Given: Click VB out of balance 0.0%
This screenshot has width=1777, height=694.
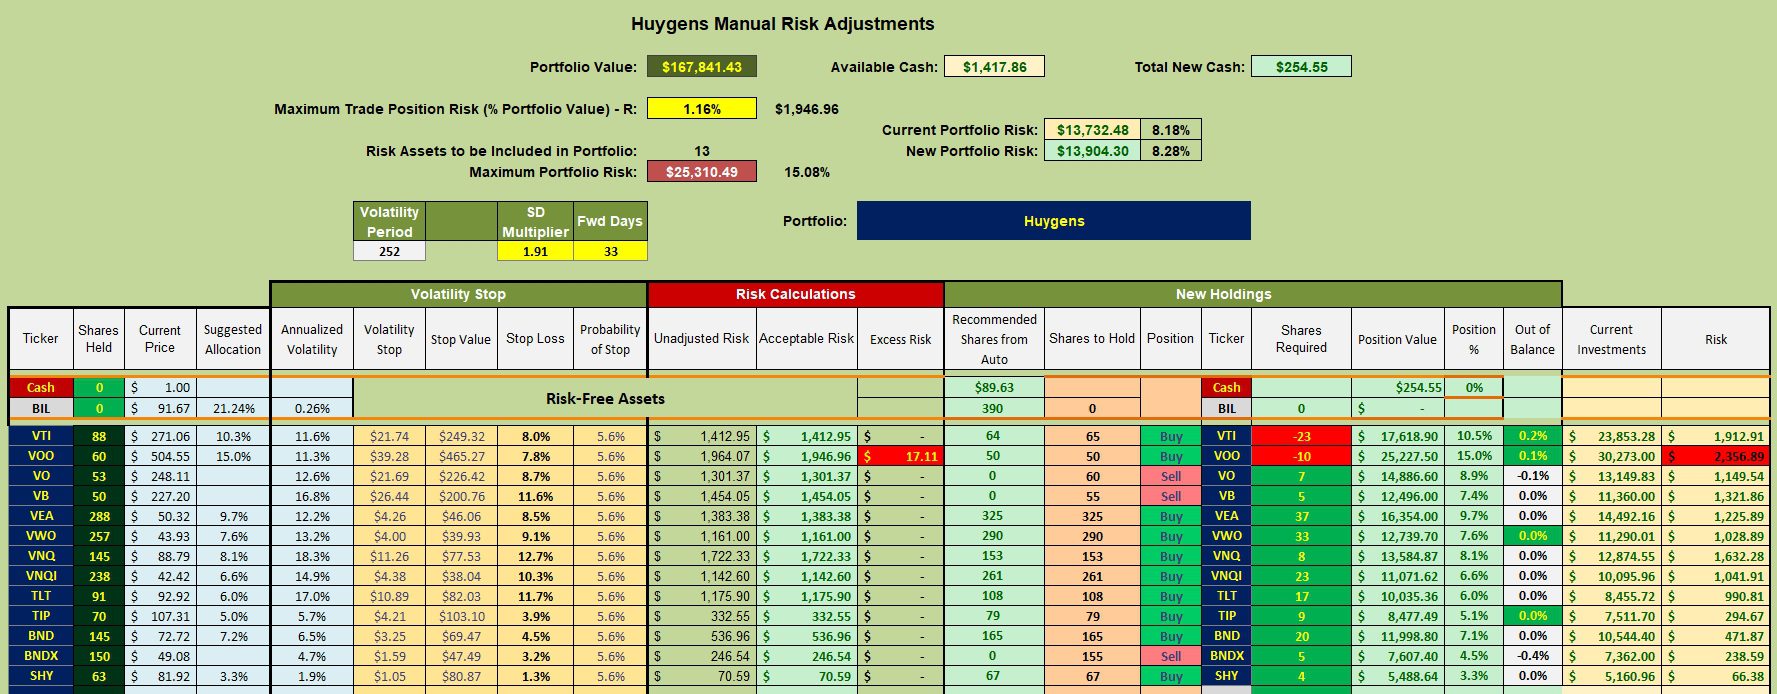Looking at the screenshot, I should click(1532, 496).
